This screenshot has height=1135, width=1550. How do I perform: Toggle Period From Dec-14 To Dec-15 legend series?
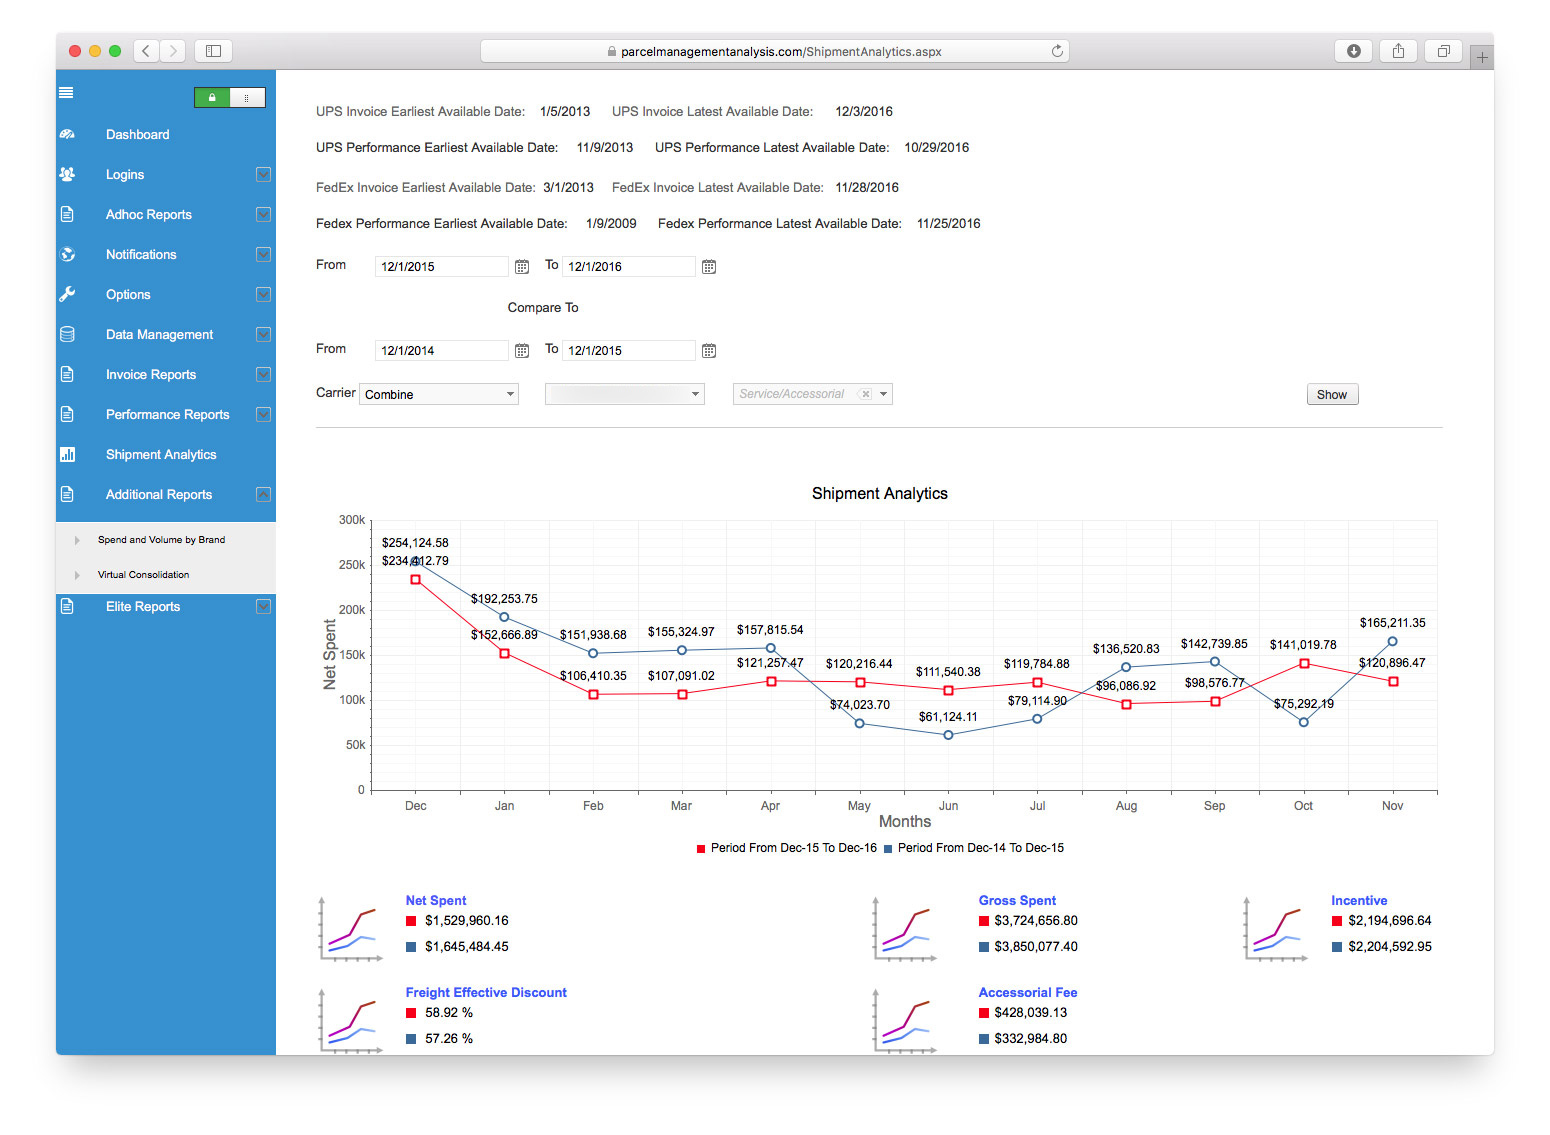coord(974,848)
